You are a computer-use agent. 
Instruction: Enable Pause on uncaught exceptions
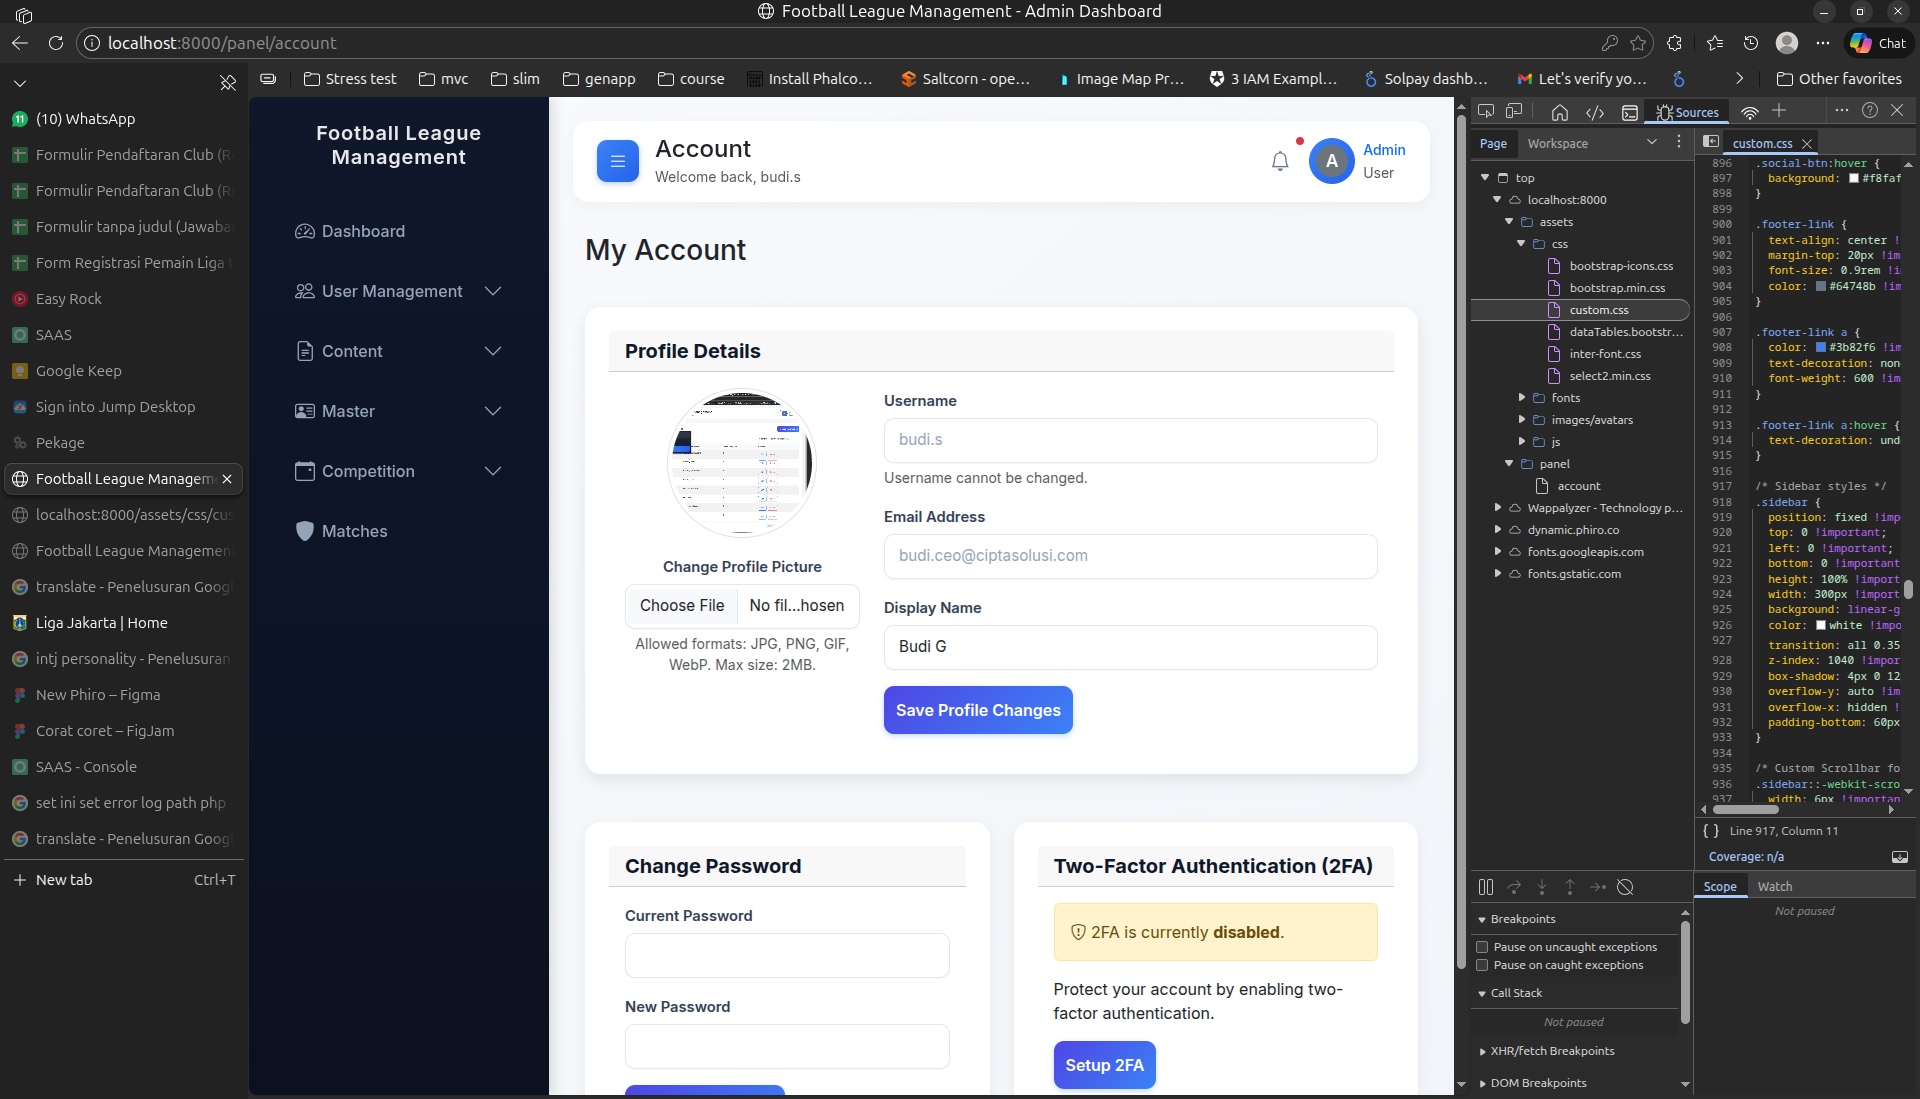tap(1483, 947)
